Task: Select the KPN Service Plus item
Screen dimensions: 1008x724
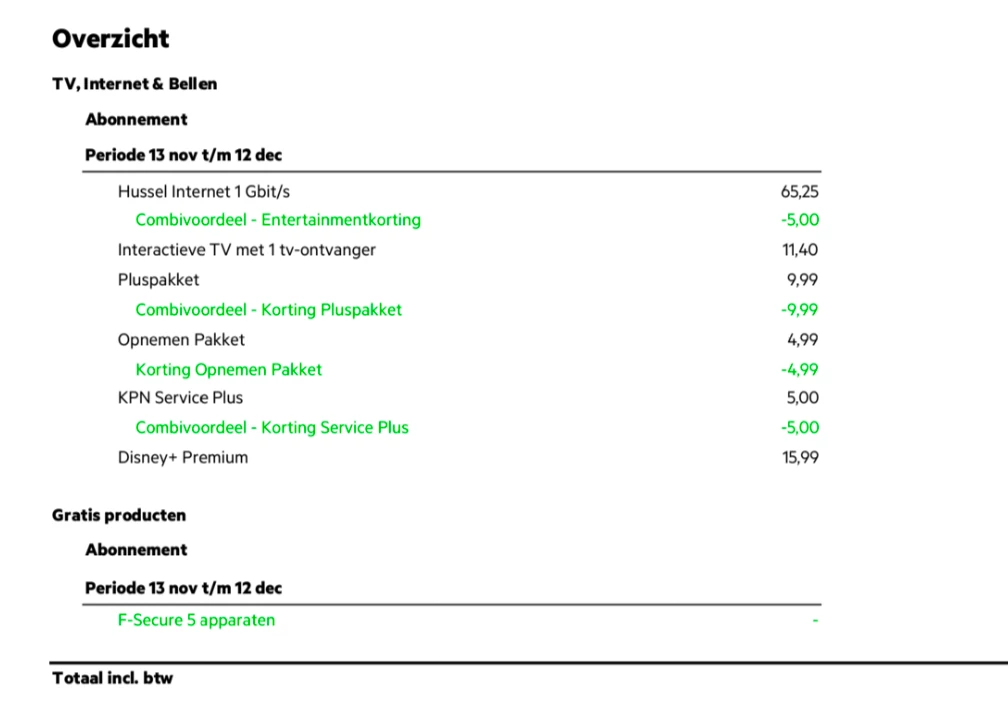Action: (x=180, y=398)
